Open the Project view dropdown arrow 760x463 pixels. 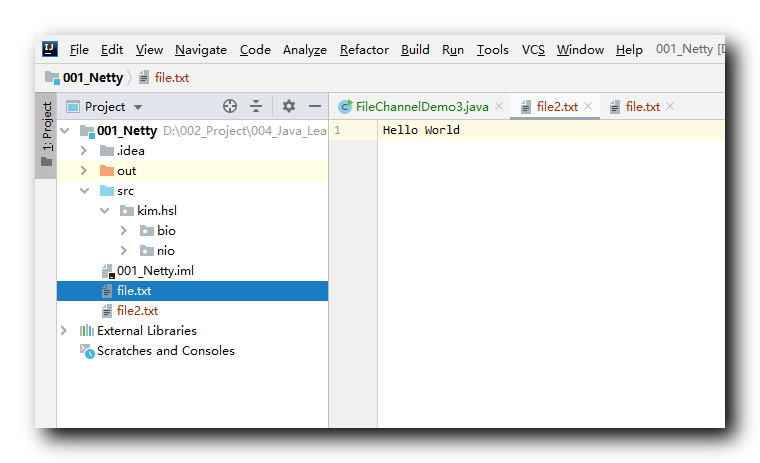click(x=138, y=107)
